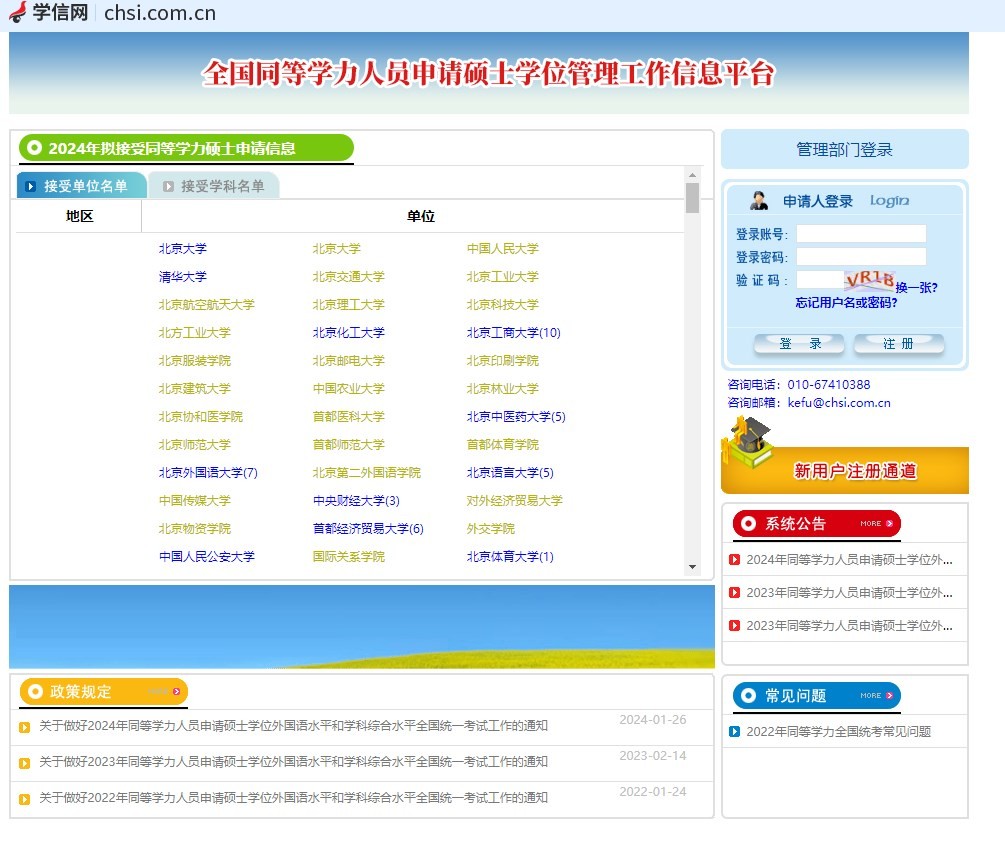Viewport: 1005px width, 855px height.
Task: Open 北京工商大学(10) link
Action: pyautogui.click(x=513, y=332)
